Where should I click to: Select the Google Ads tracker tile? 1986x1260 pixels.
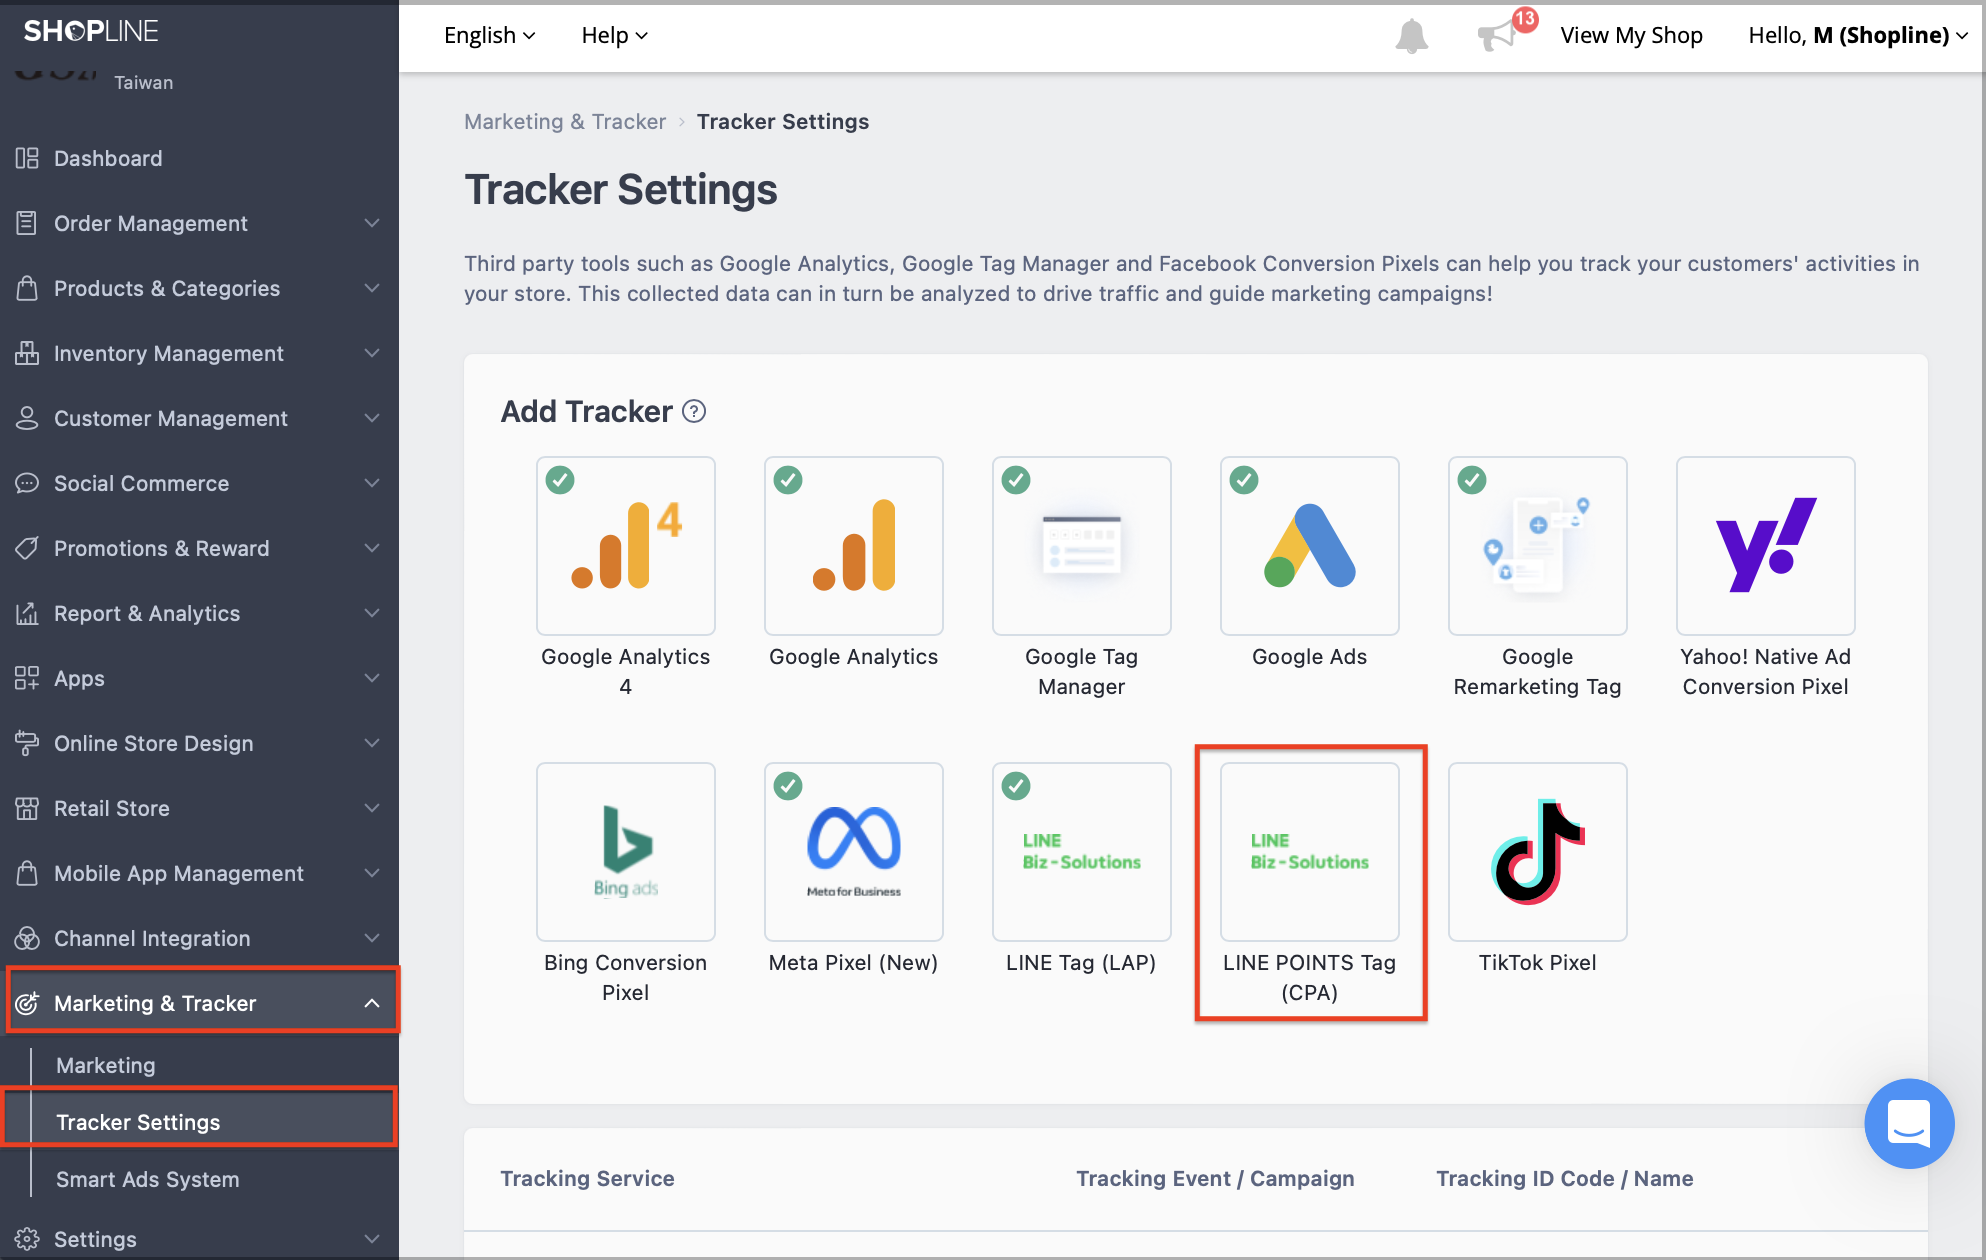point(1310,546)
